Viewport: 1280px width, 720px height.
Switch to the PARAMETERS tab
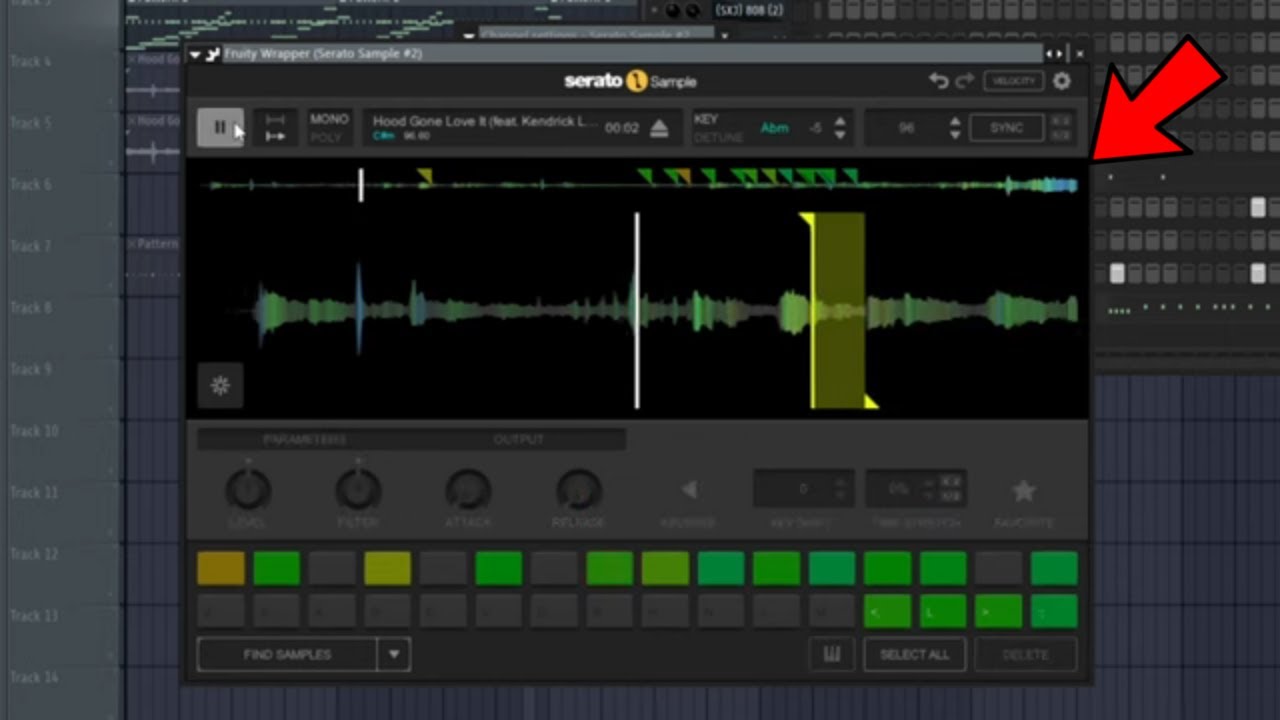tap(304, 439)
